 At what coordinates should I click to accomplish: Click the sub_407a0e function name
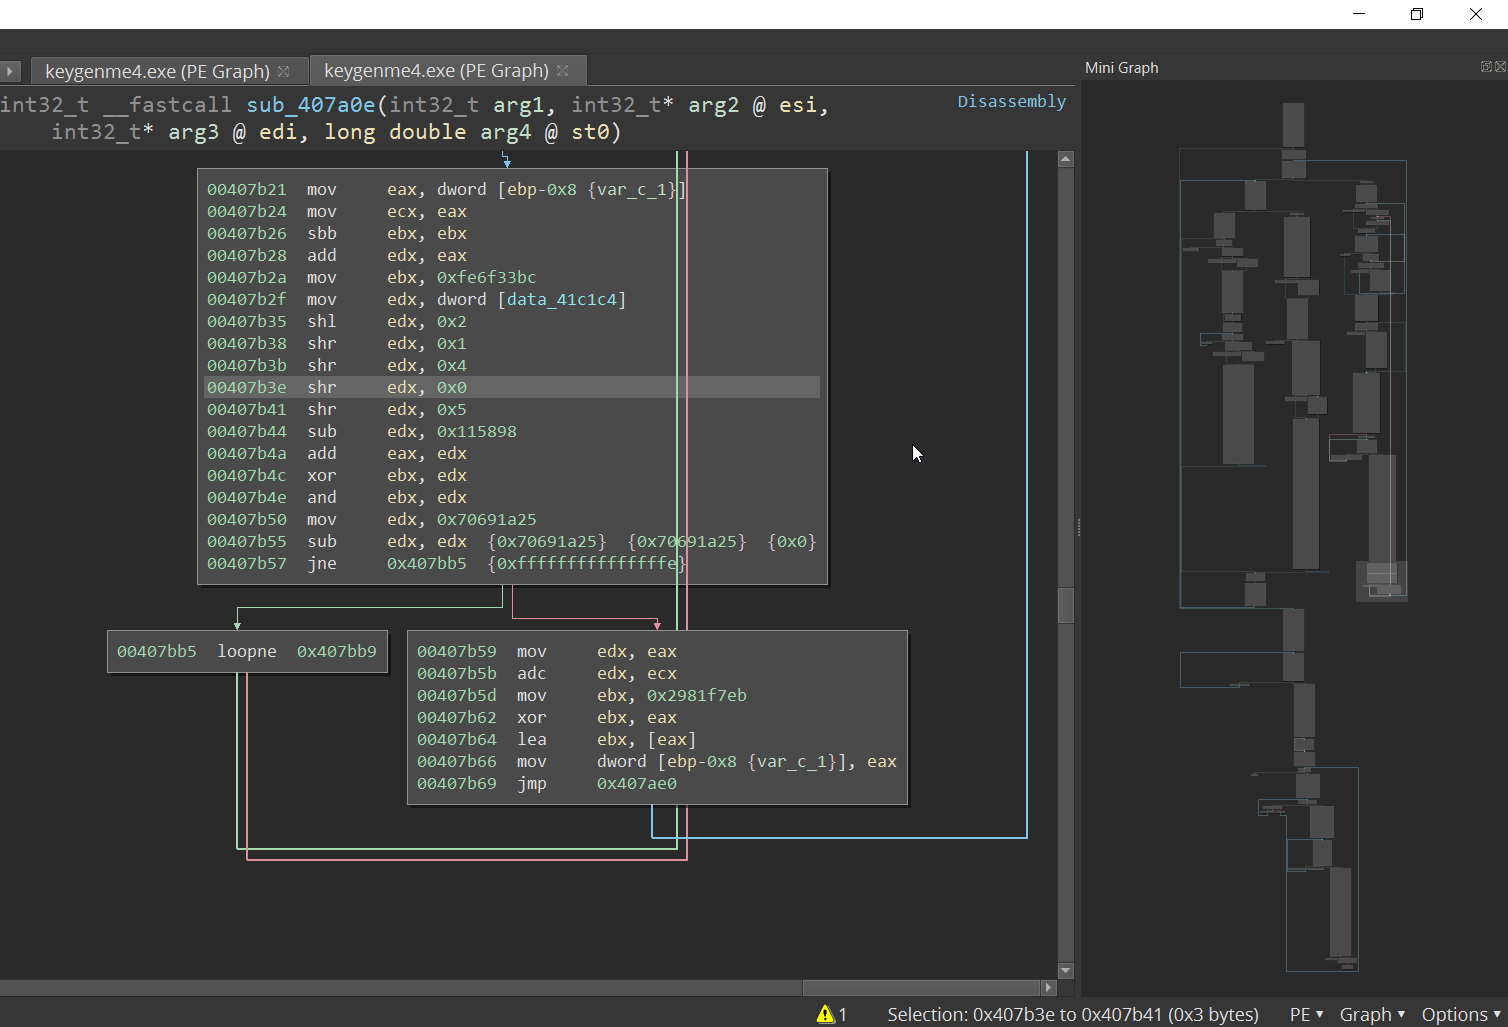[x=311, y=105]
